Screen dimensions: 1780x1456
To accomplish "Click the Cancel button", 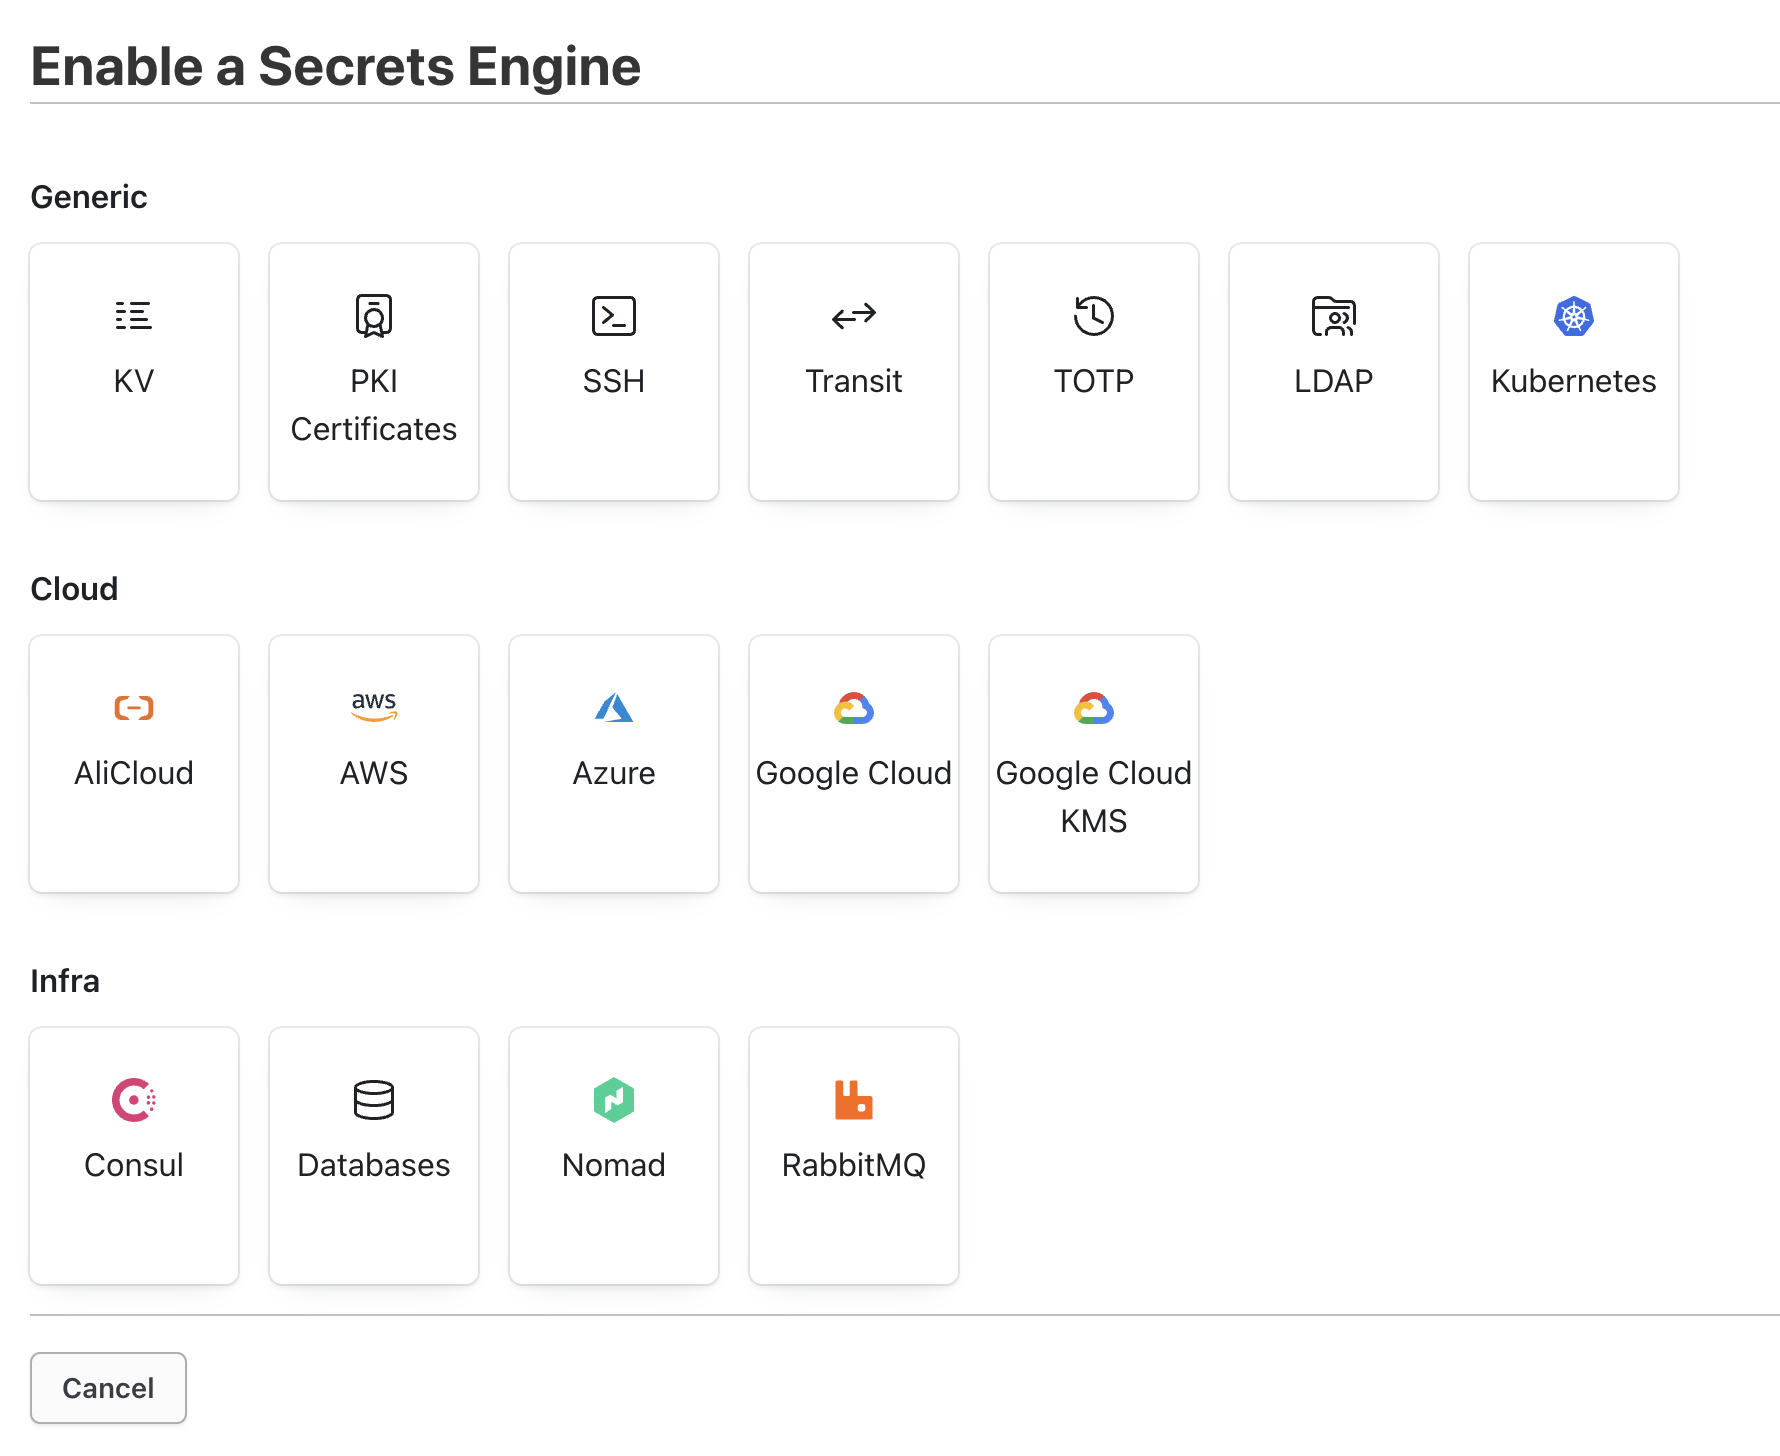I will (108, 1388).
